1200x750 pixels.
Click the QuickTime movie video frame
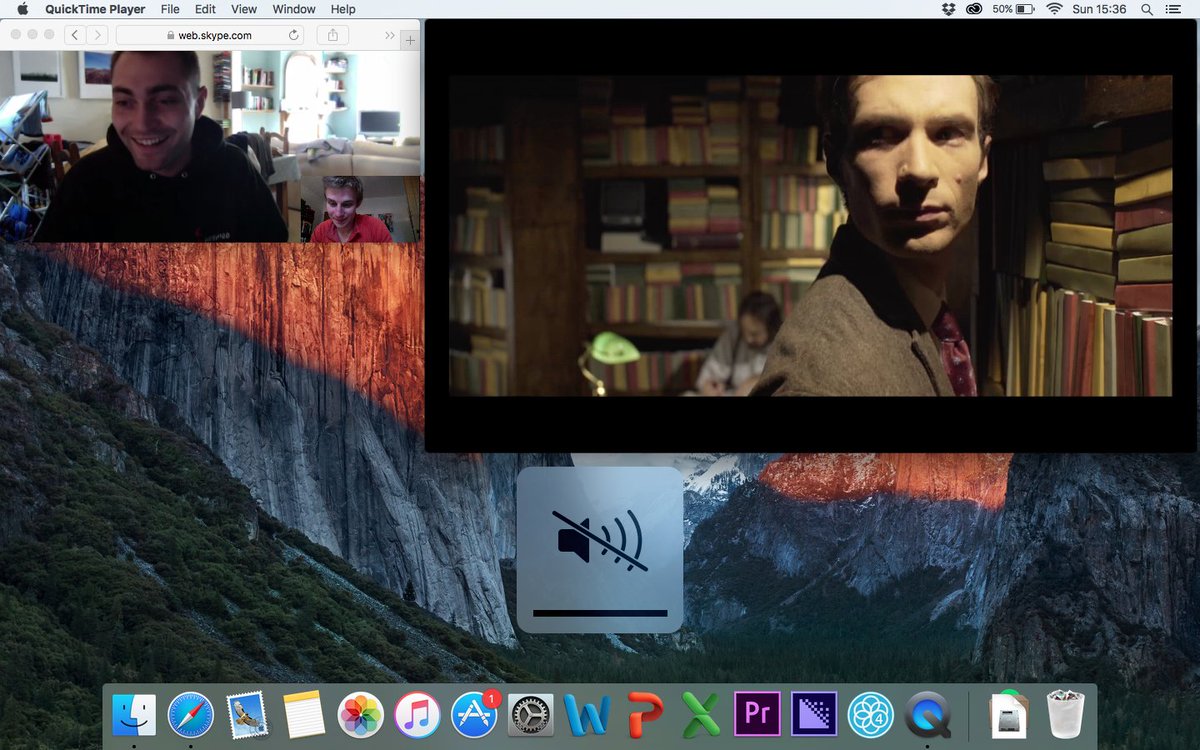[x=810, y=235]
